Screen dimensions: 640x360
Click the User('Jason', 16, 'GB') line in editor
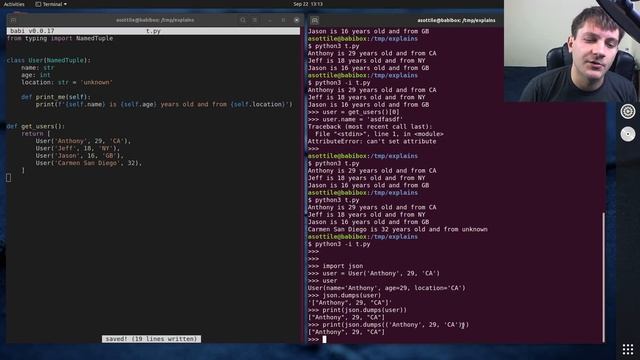(x=80, y=156)
